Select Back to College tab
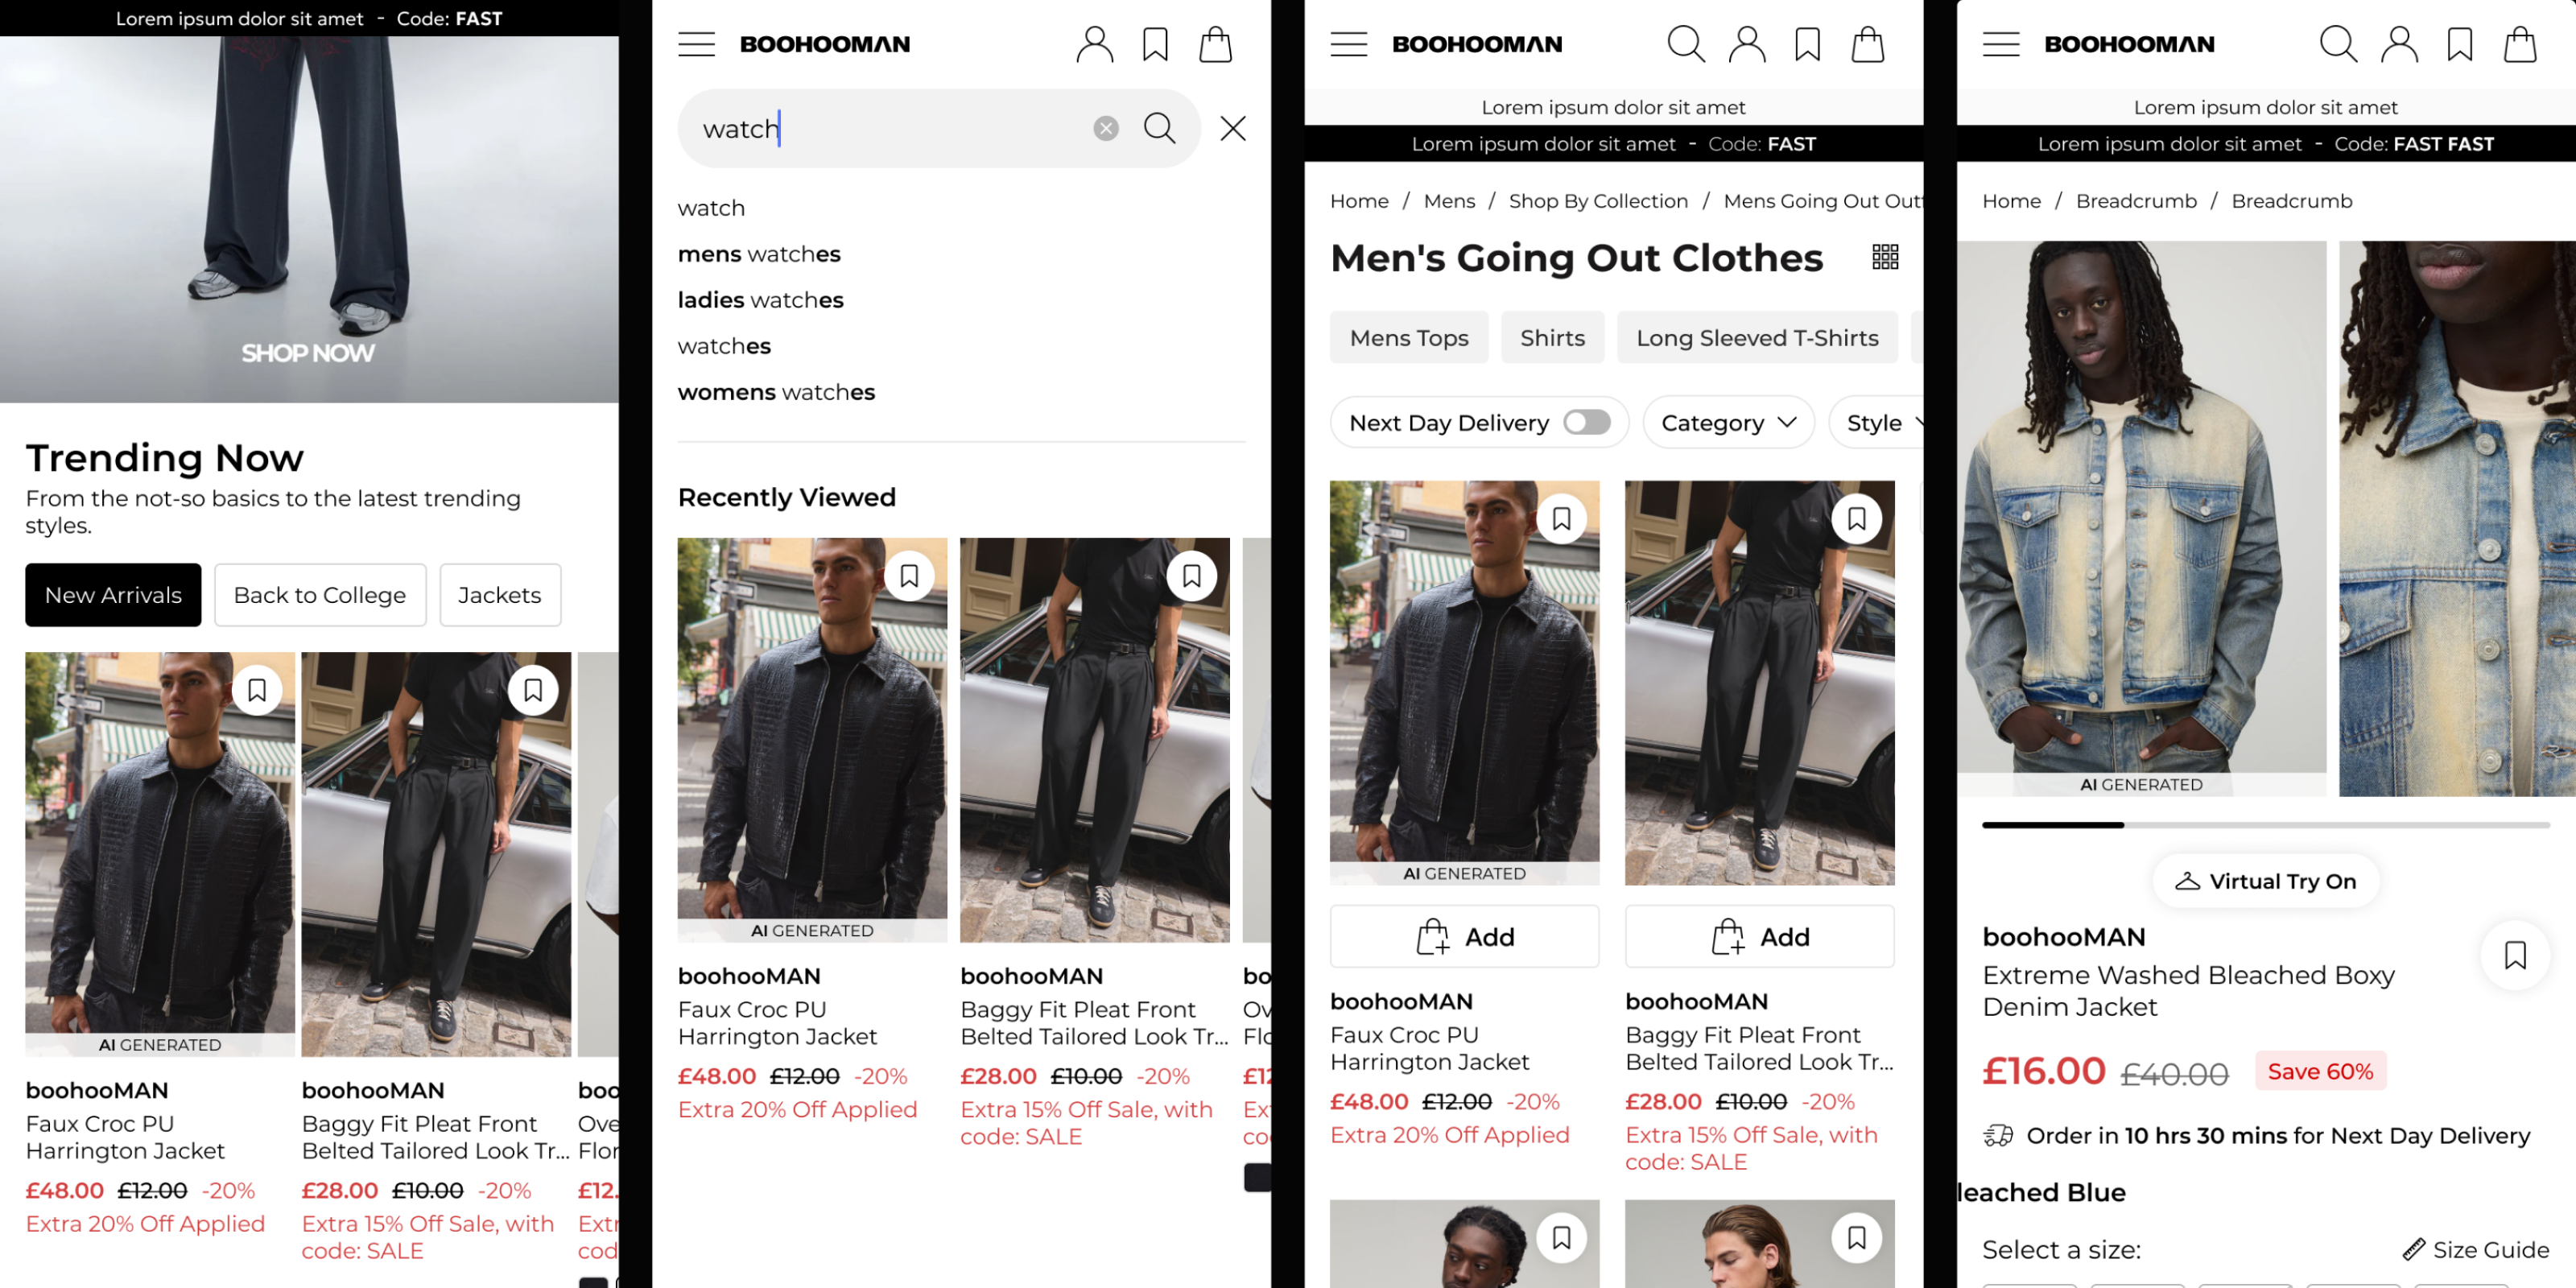Screen dimensions: 2576x1288 pos(320,595)
